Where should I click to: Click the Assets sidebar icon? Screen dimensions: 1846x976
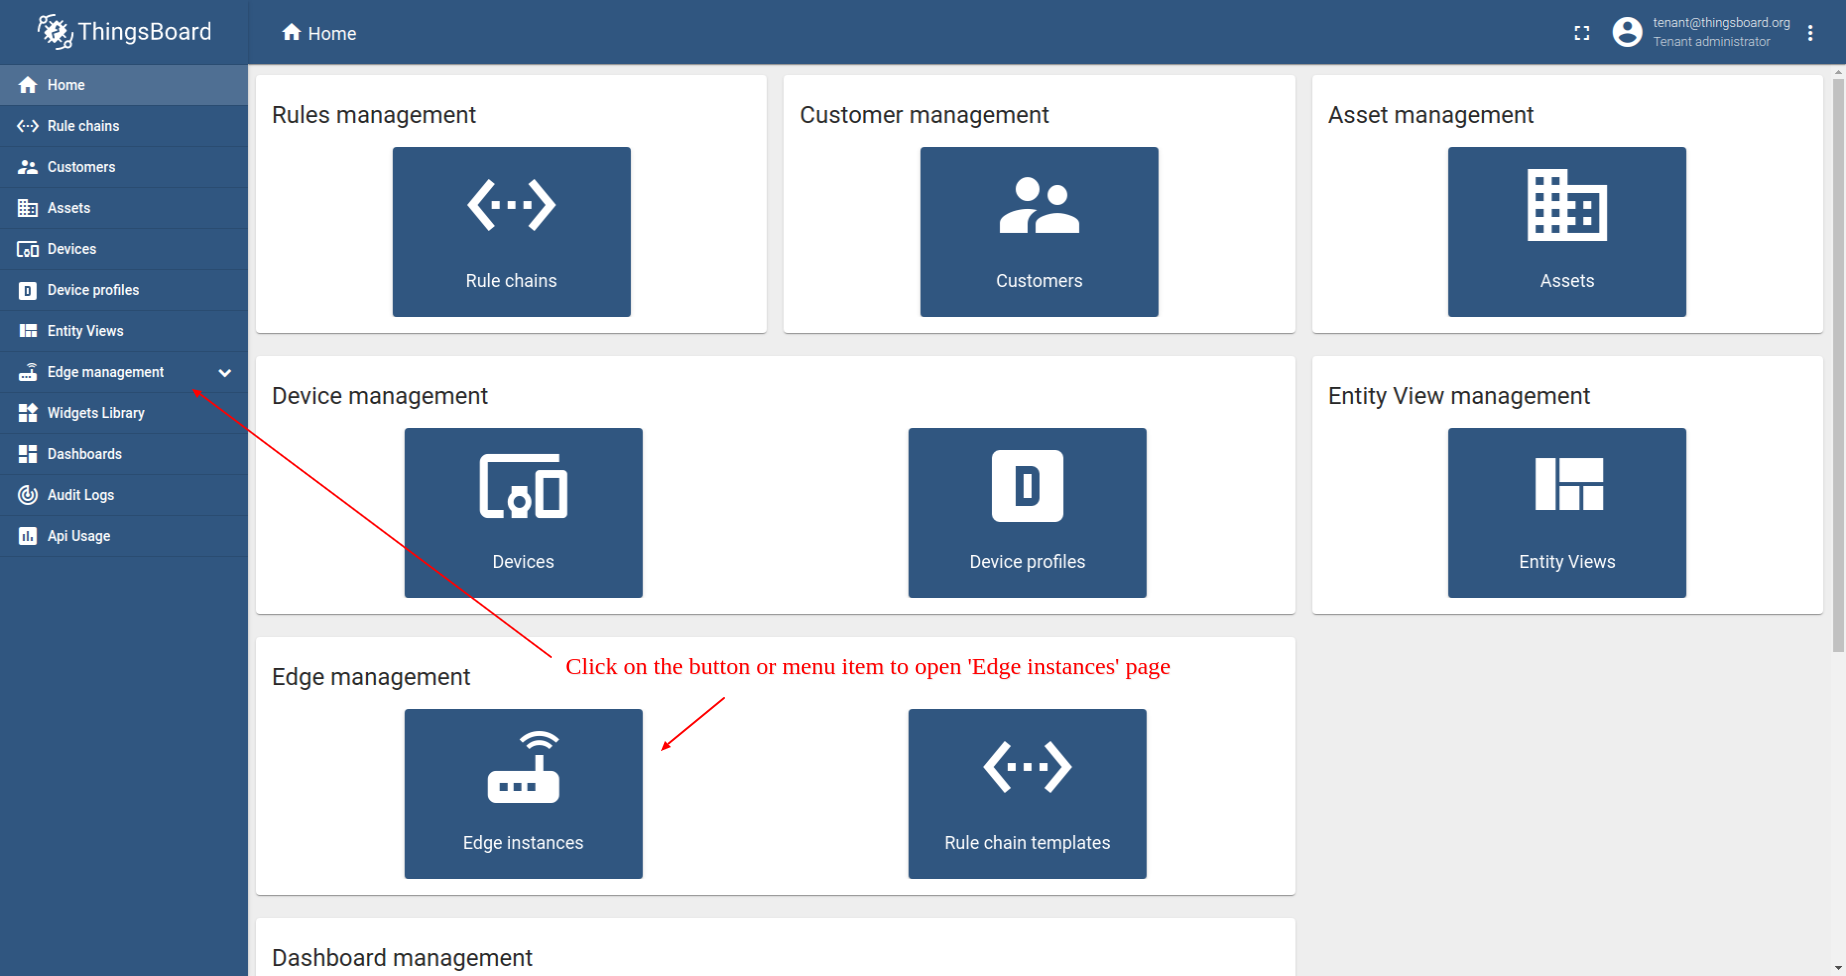[x=28, y=208]
